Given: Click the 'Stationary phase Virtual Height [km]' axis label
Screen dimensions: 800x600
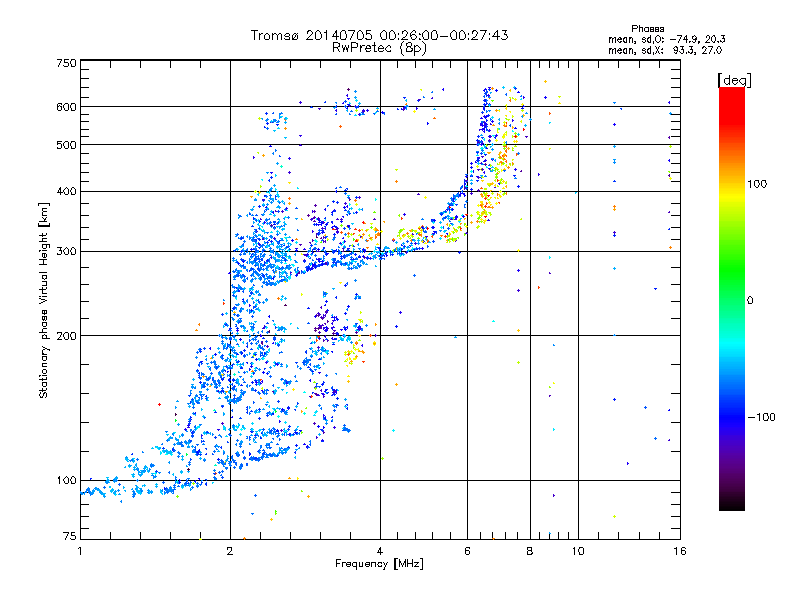Looking at the screenshot, I should tap(44, 301).
